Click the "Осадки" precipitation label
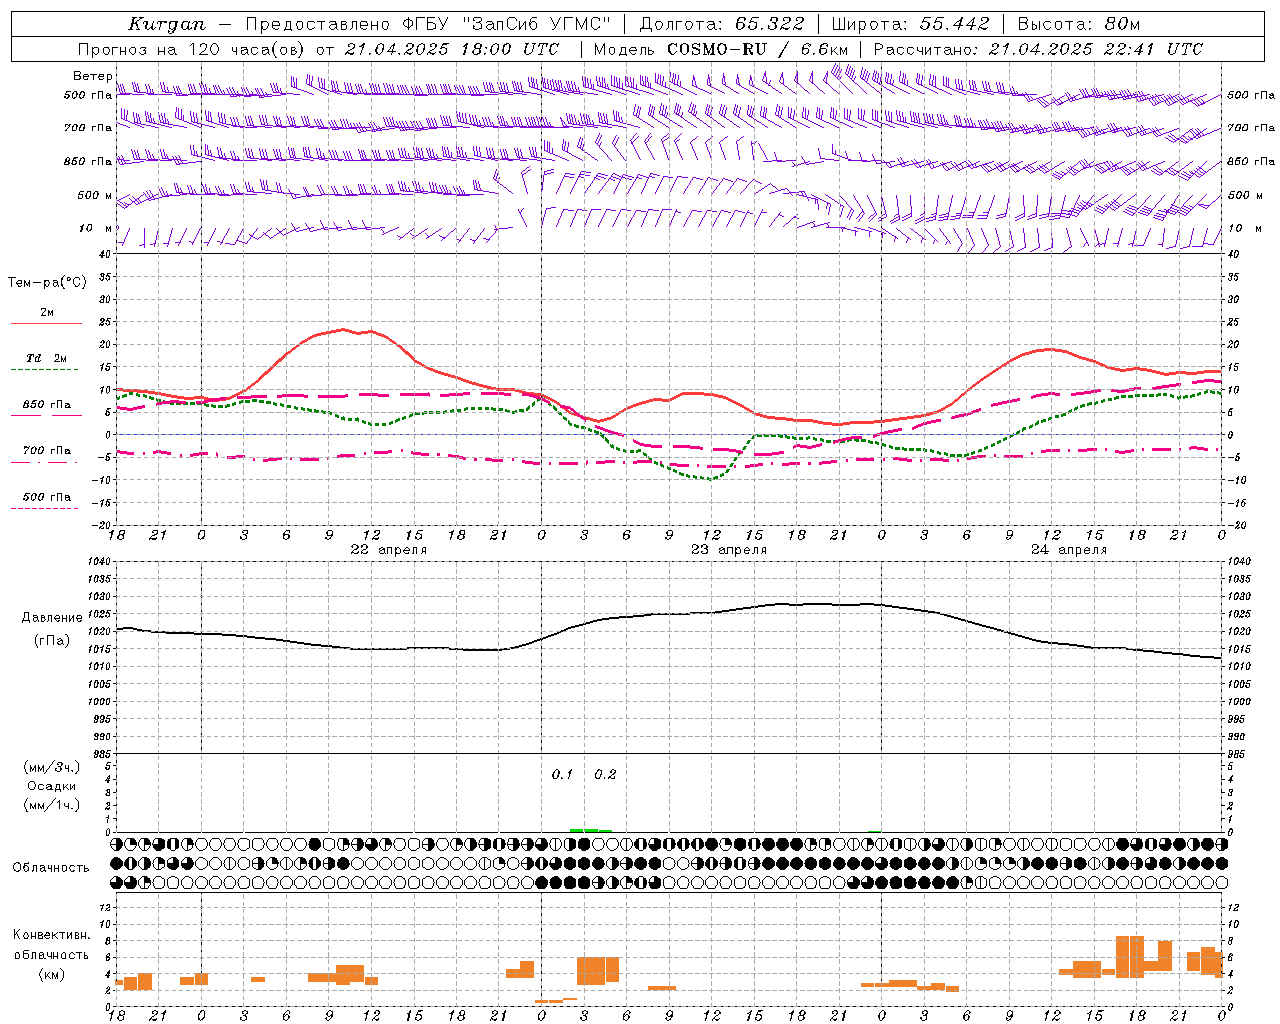This screenshot has height=1024, width=1280. [x=51, y=786]
